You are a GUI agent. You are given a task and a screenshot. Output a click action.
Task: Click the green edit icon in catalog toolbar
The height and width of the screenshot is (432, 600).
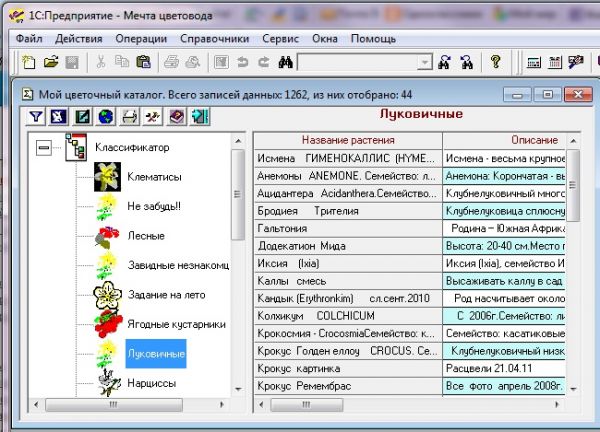pos(82,116)
